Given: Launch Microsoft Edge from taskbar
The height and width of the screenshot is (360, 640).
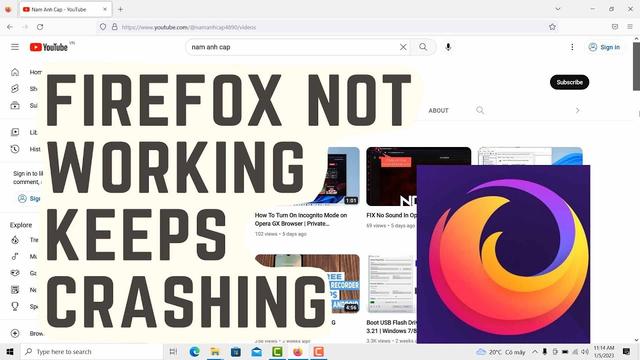Looking at the screenshot, I should (195, 351).
